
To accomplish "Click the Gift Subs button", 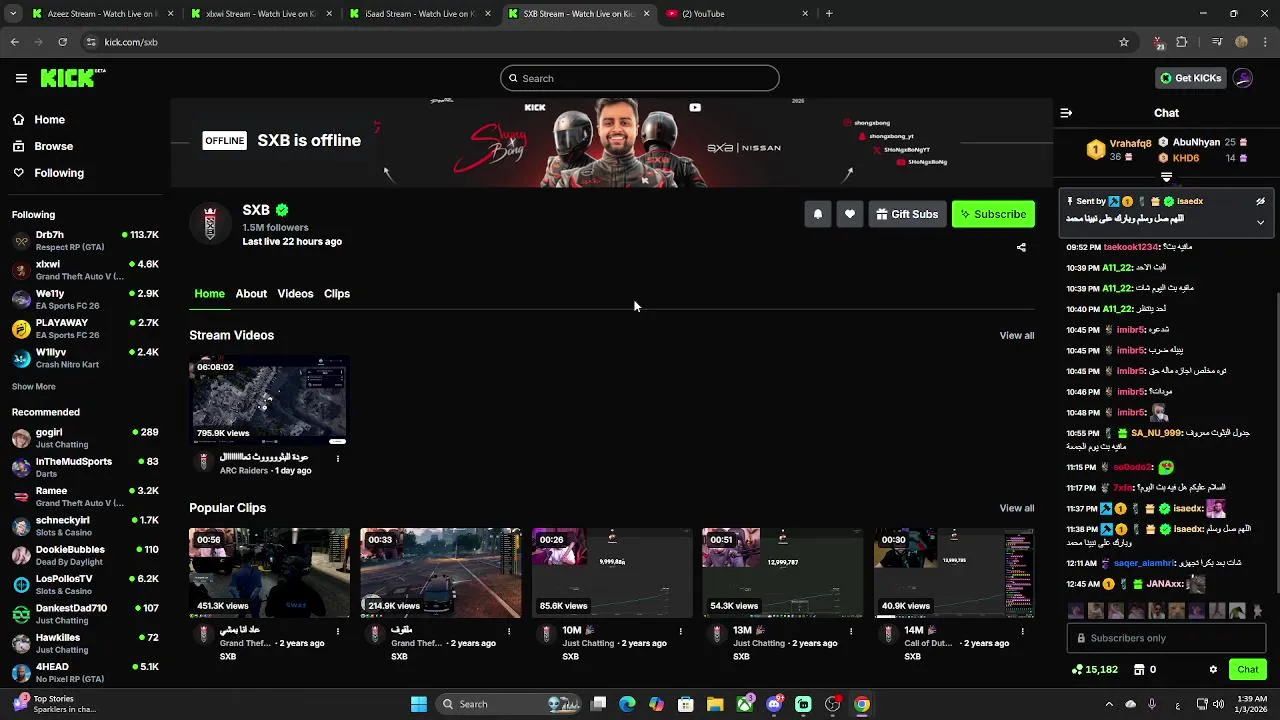I will pos(907,214).
